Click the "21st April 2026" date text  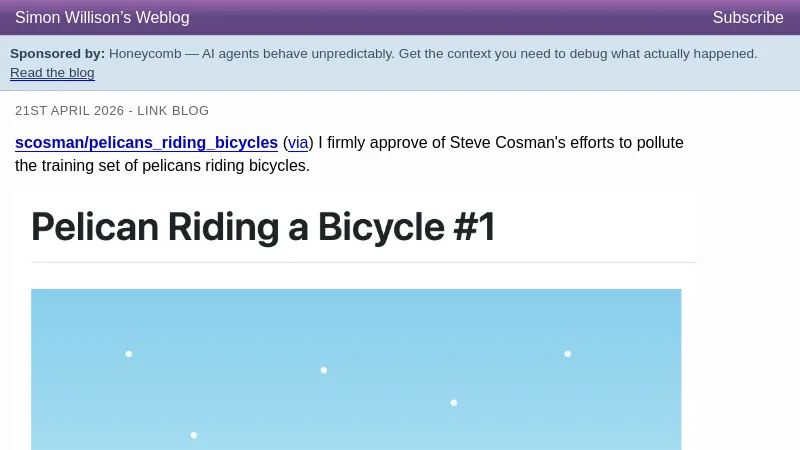[x=68, y=110]
